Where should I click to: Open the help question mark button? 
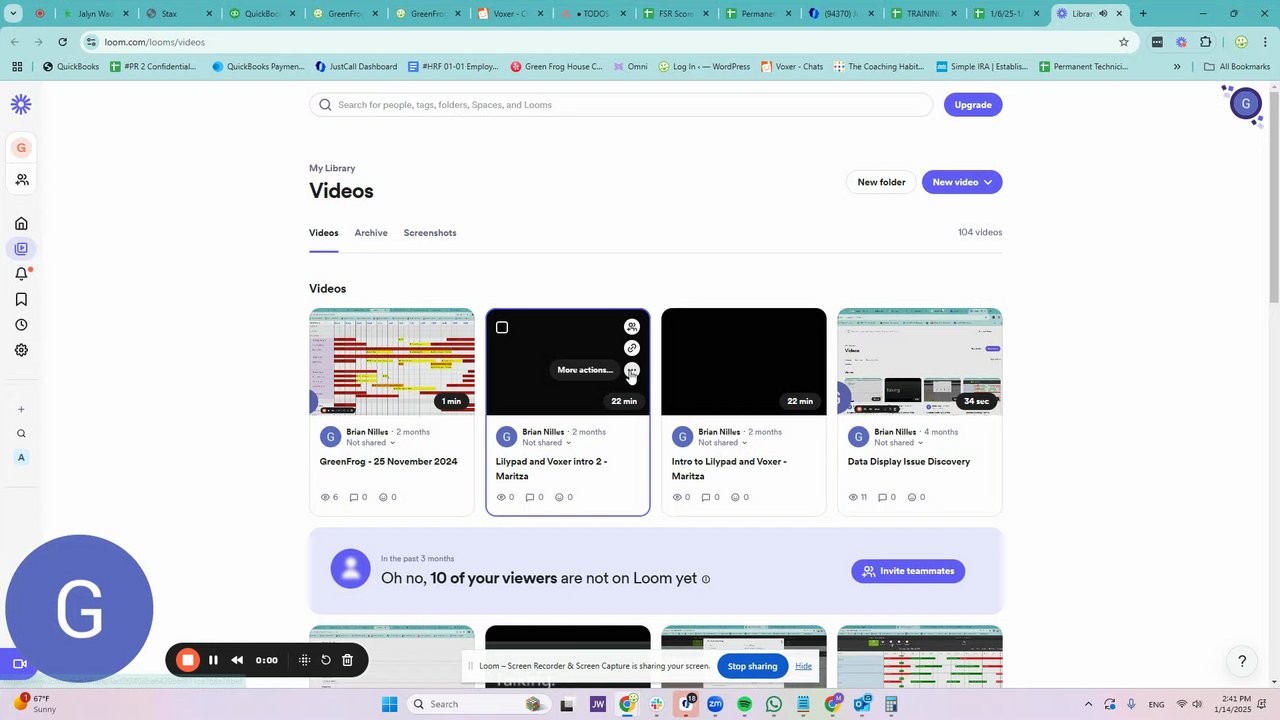tap(1242, 661)
